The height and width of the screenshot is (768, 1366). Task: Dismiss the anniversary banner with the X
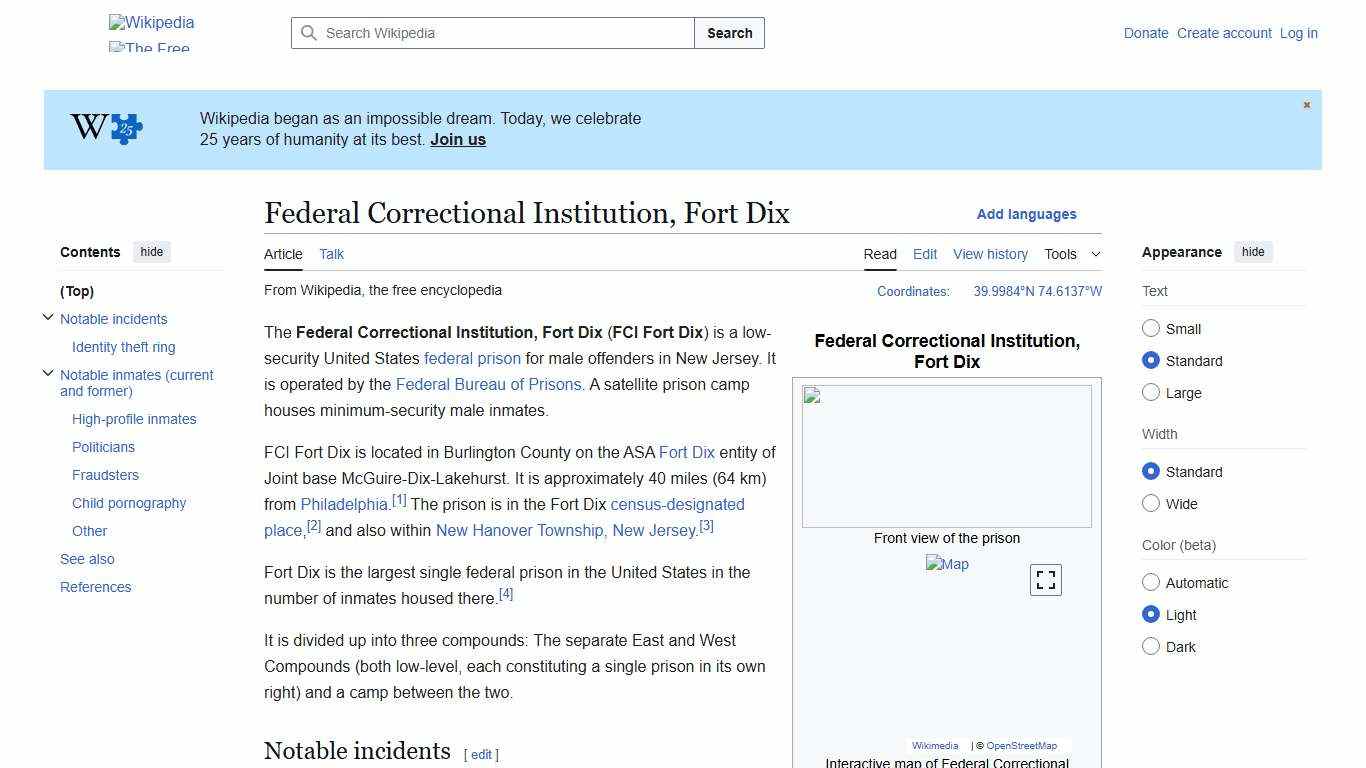click(x=1306, y=104)
